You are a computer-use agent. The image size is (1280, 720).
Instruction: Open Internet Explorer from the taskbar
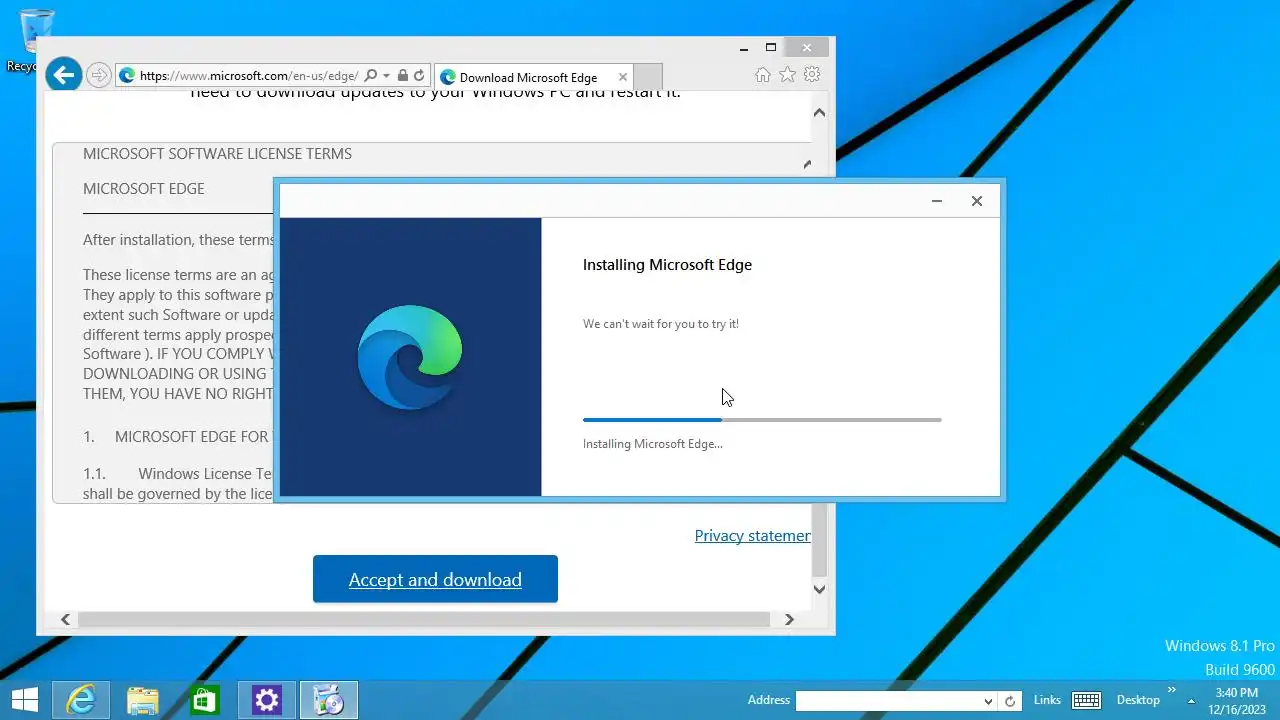click(81, 700)
